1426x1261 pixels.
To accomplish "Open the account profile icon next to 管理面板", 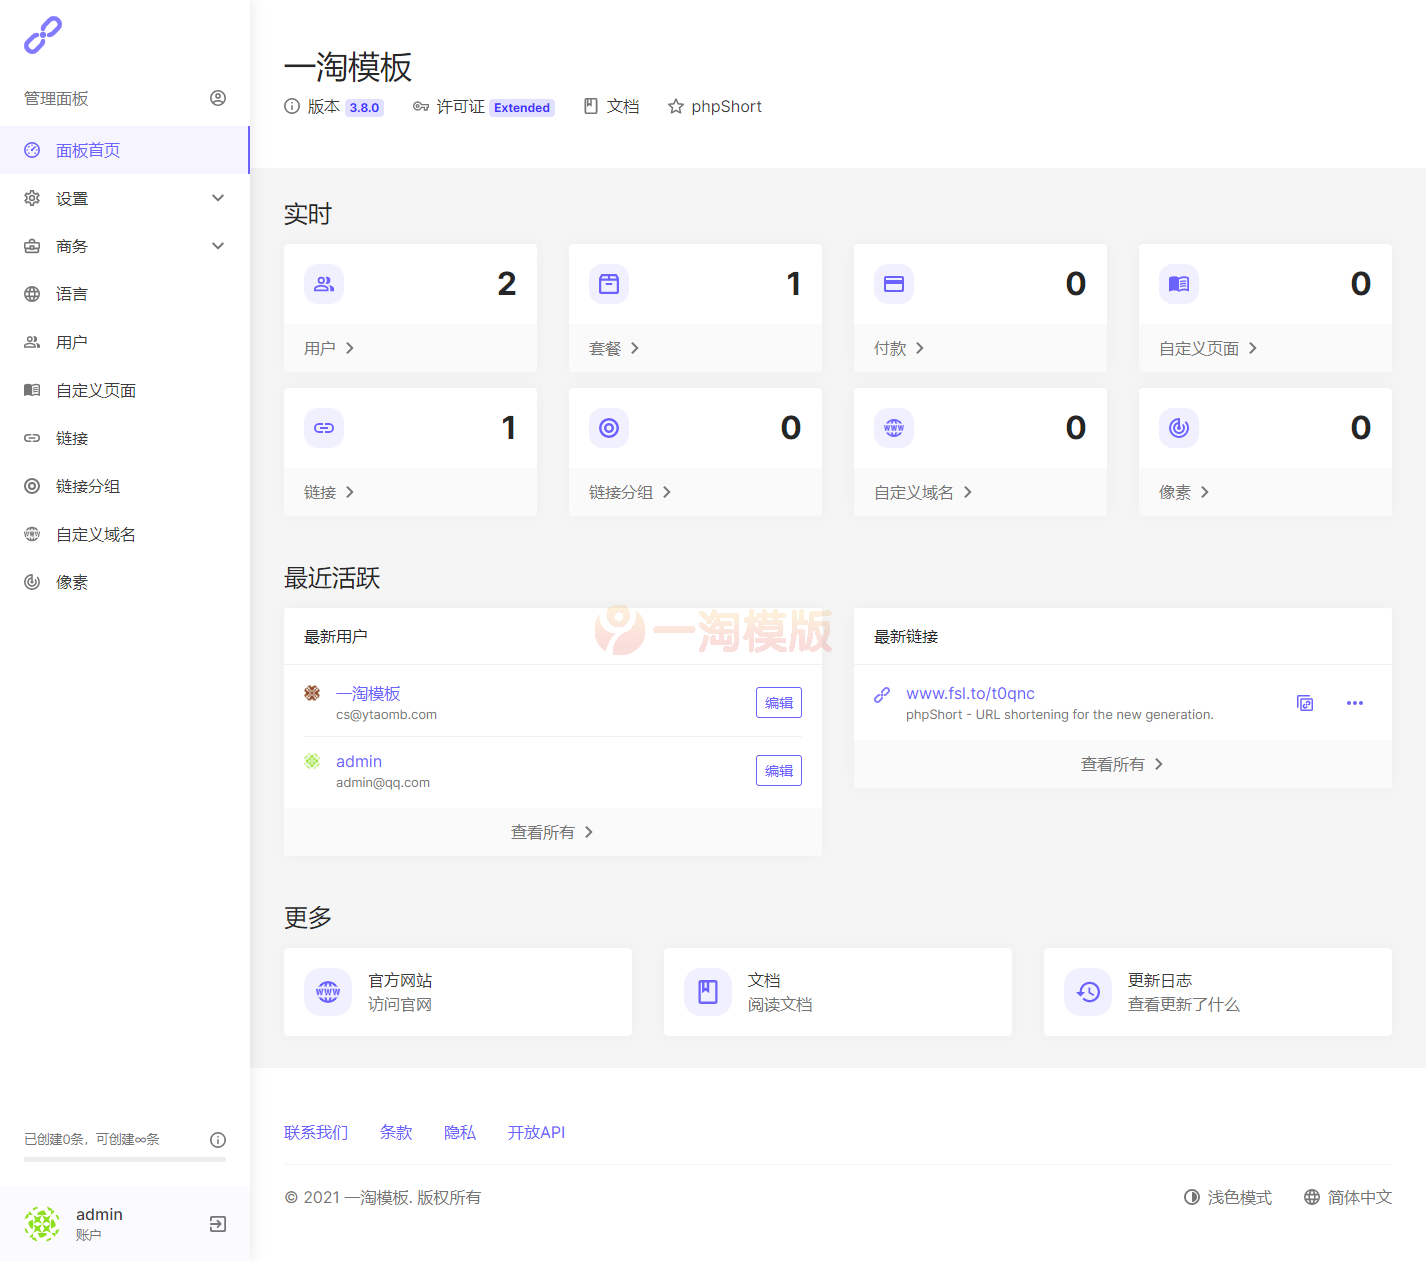I will click(218, 98).
